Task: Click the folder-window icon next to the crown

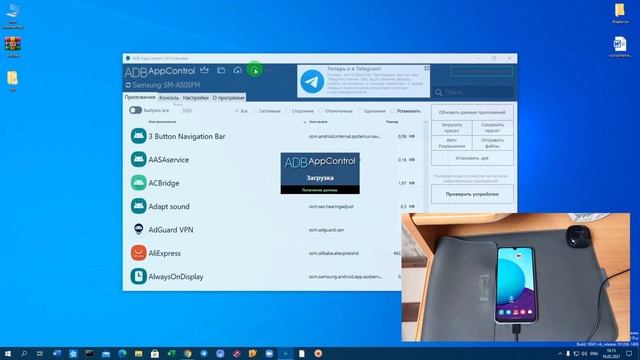Action: tap(221, 70)
